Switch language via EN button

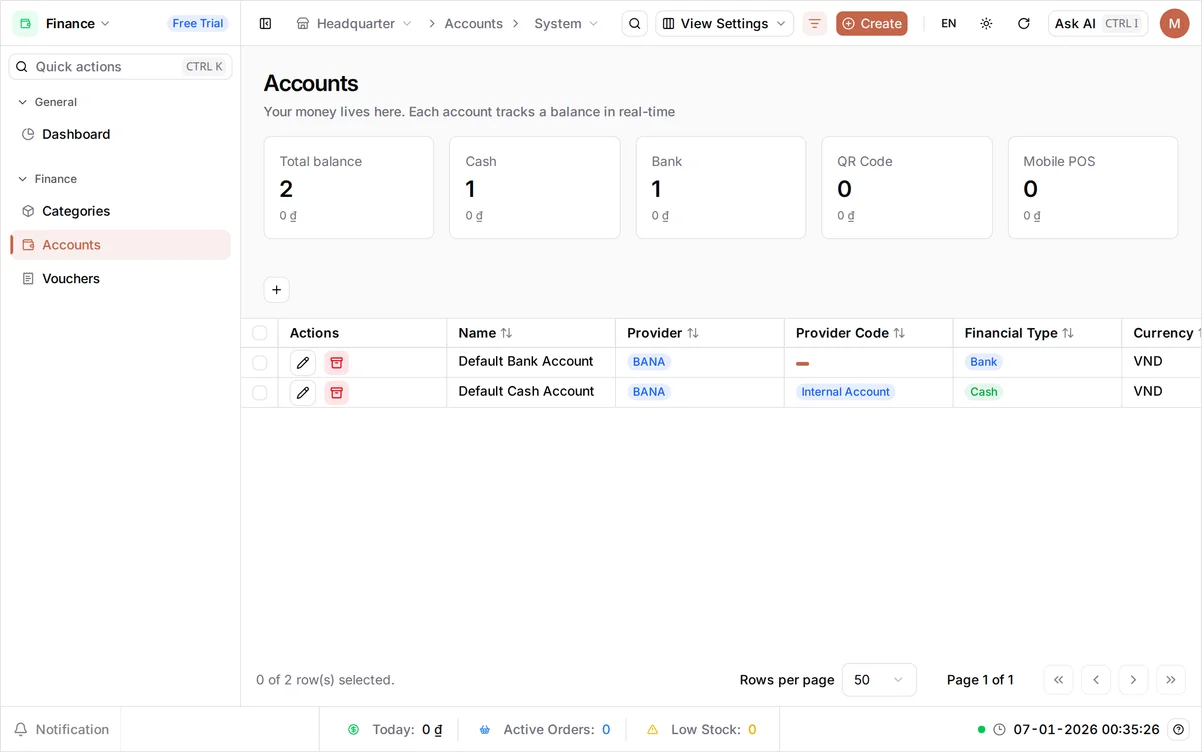pos(949,23)
